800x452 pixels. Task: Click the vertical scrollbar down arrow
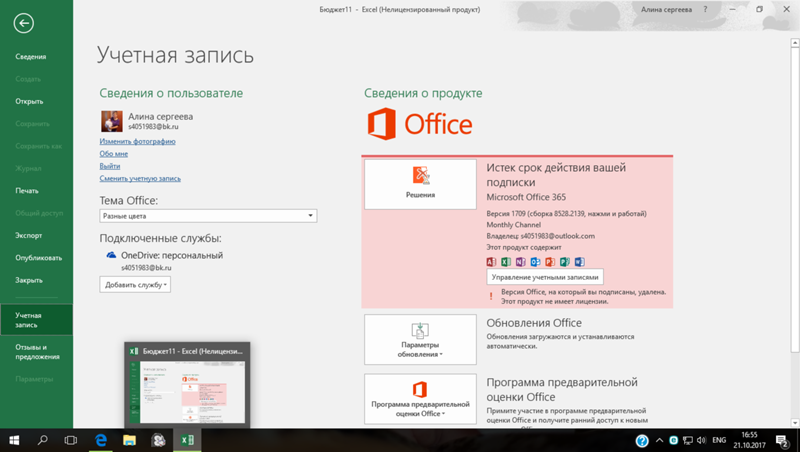click(795, 423)
